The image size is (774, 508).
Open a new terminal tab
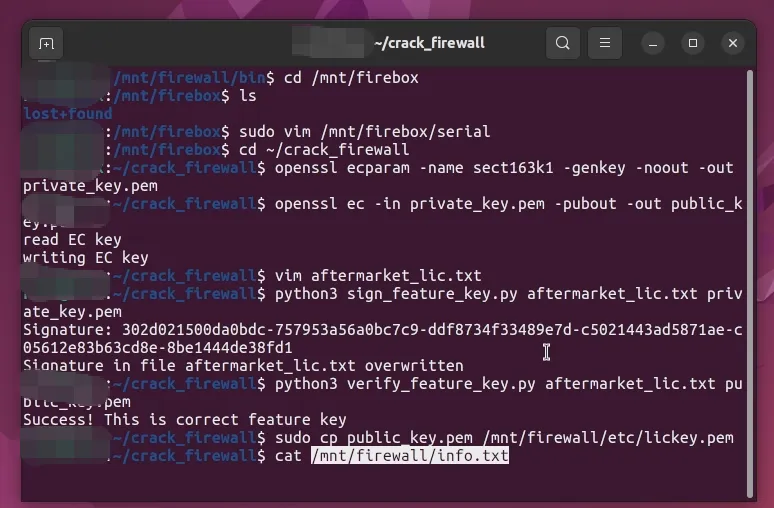tap(45, 43)
